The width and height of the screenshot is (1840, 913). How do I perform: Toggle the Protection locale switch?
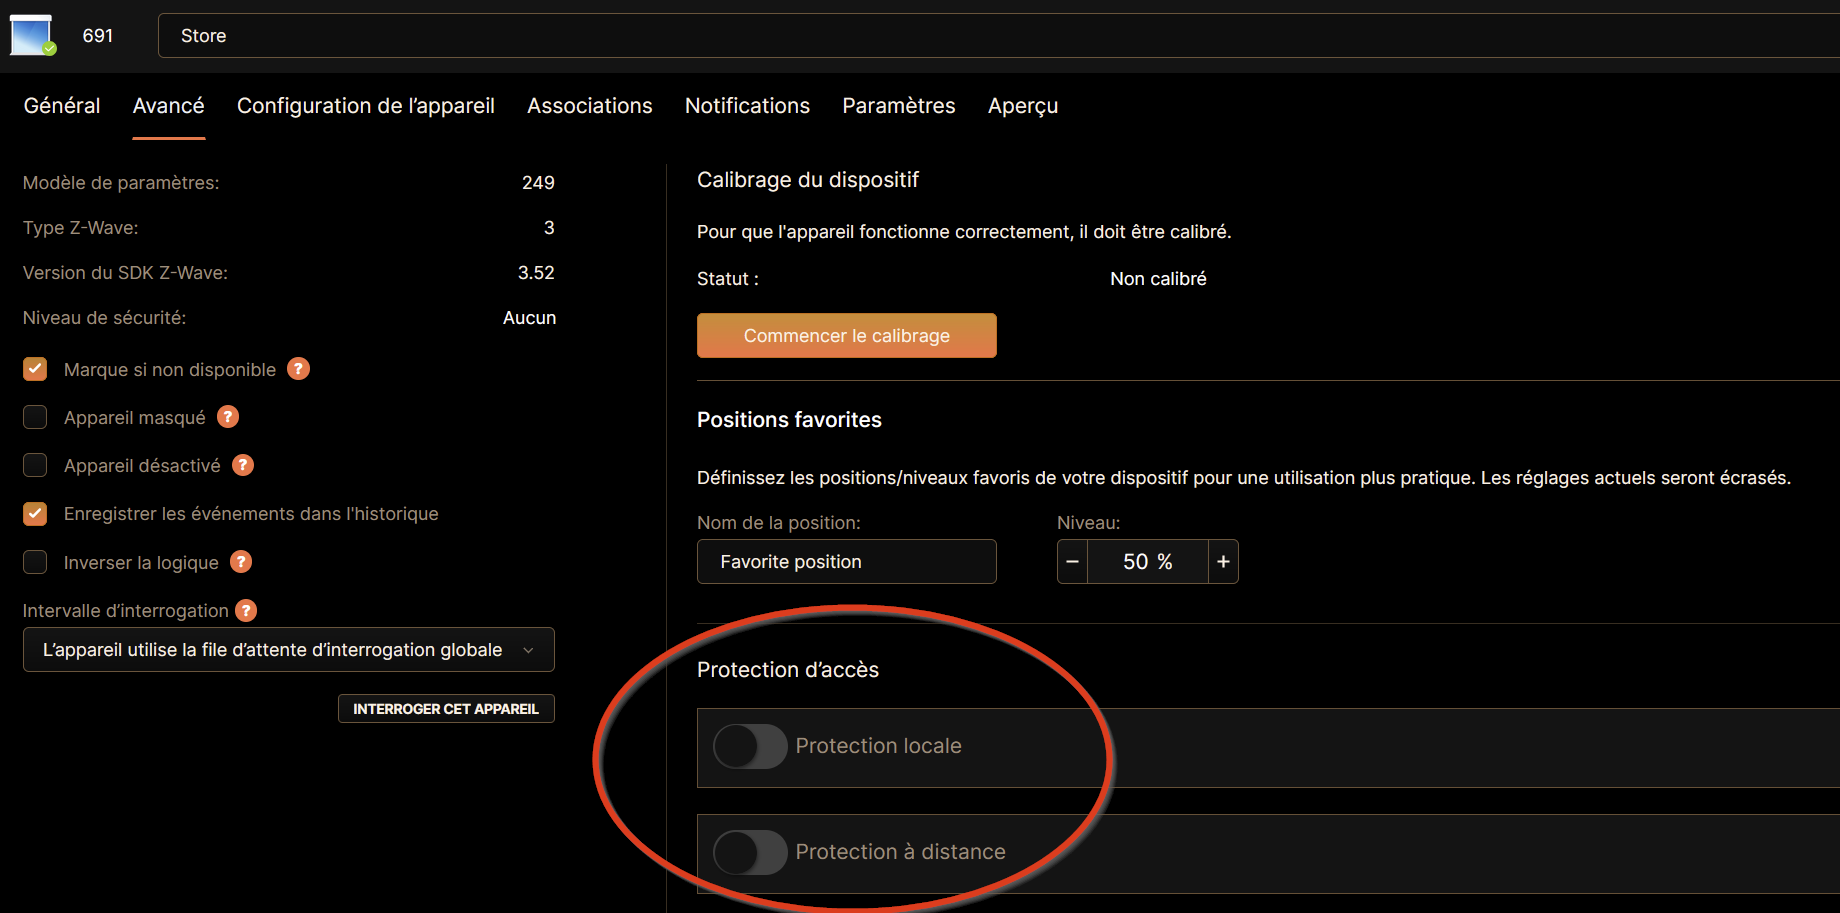click(750, 746)
